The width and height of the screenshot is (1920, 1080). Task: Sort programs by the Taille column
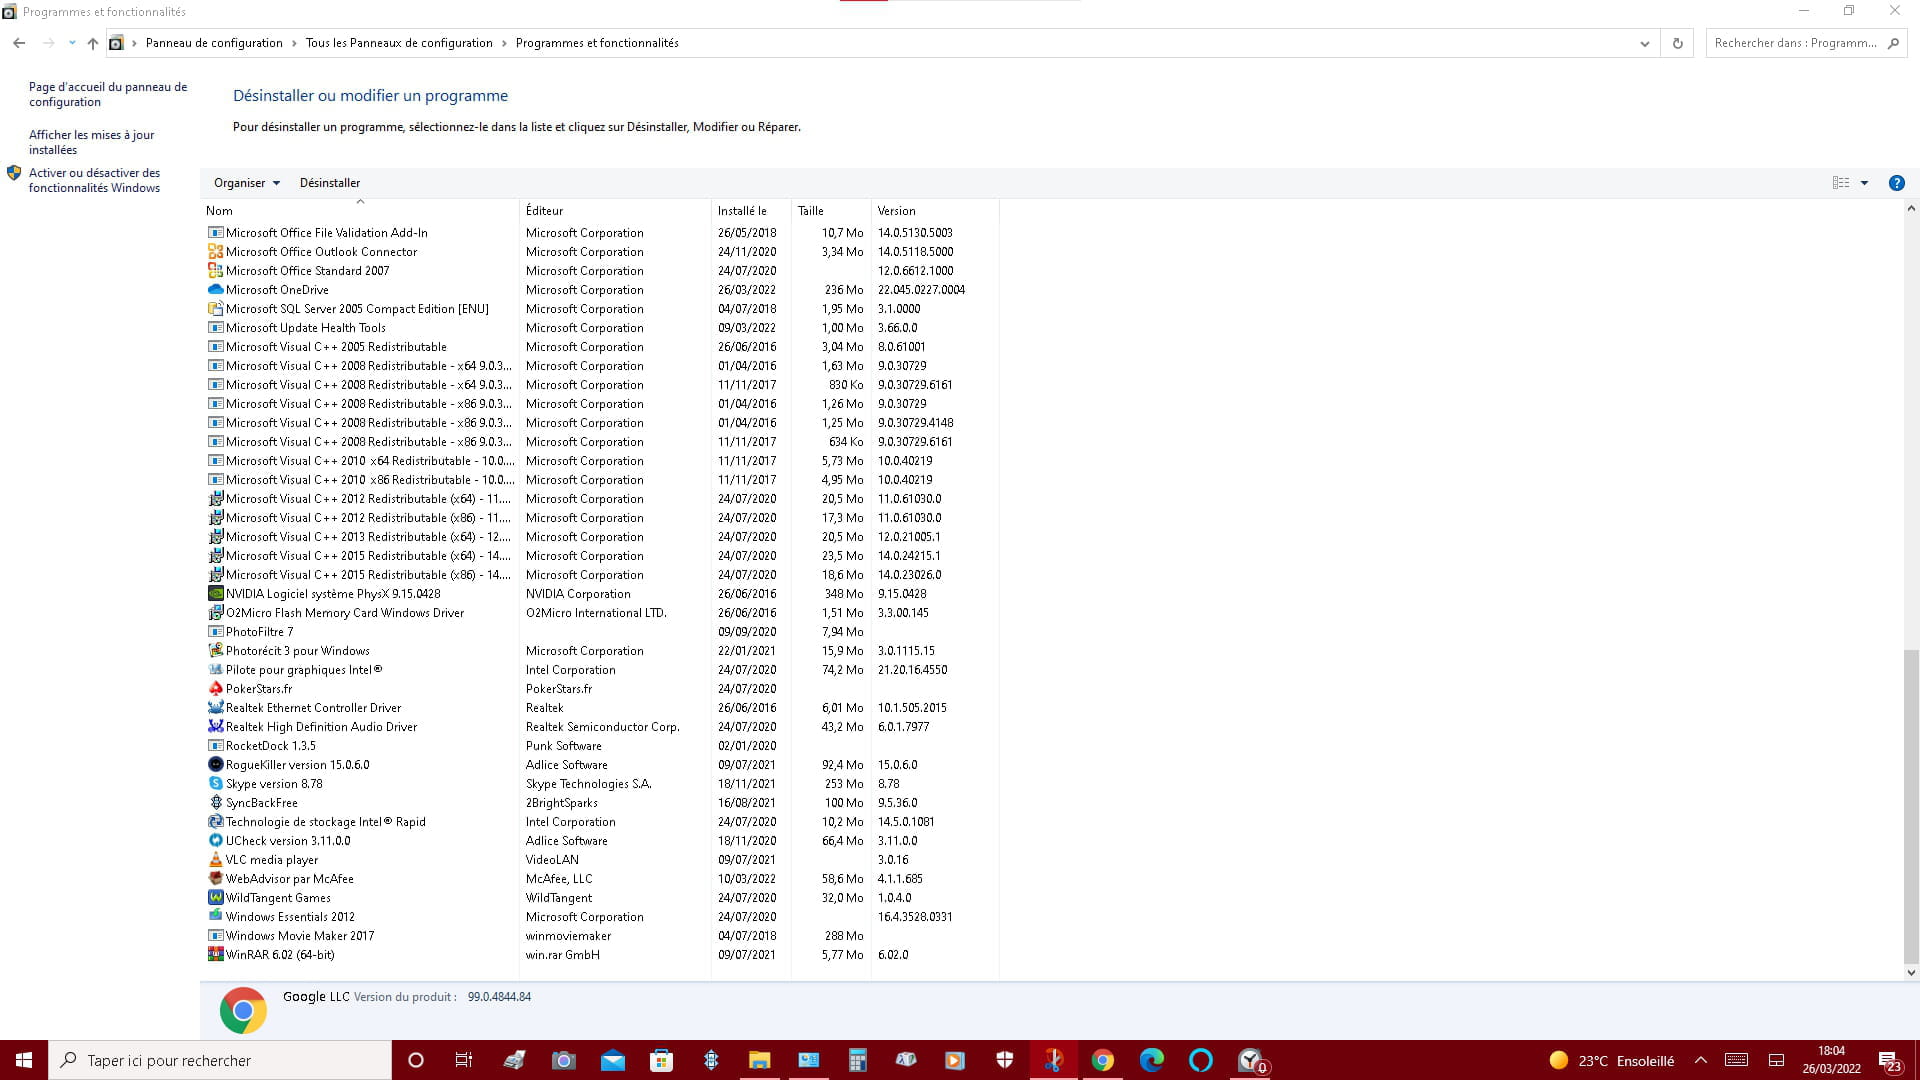(831, 211)
